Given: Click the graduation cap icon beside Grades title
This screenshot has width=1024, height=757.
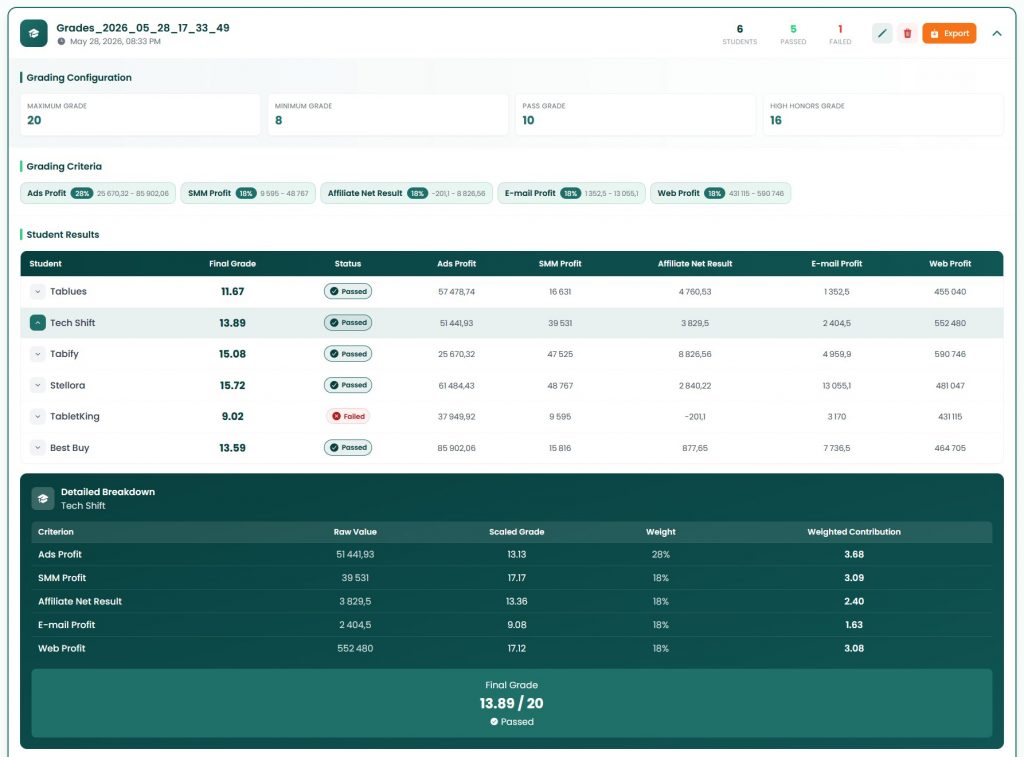Looking at the screenshot, I should 34,33.
